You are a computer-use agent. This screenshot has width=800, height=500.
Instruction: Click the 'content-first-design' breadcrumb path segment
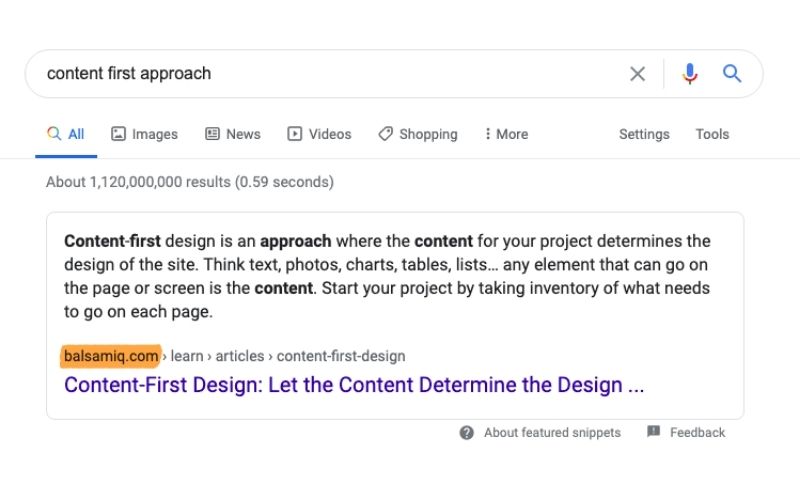click(341, 356)
